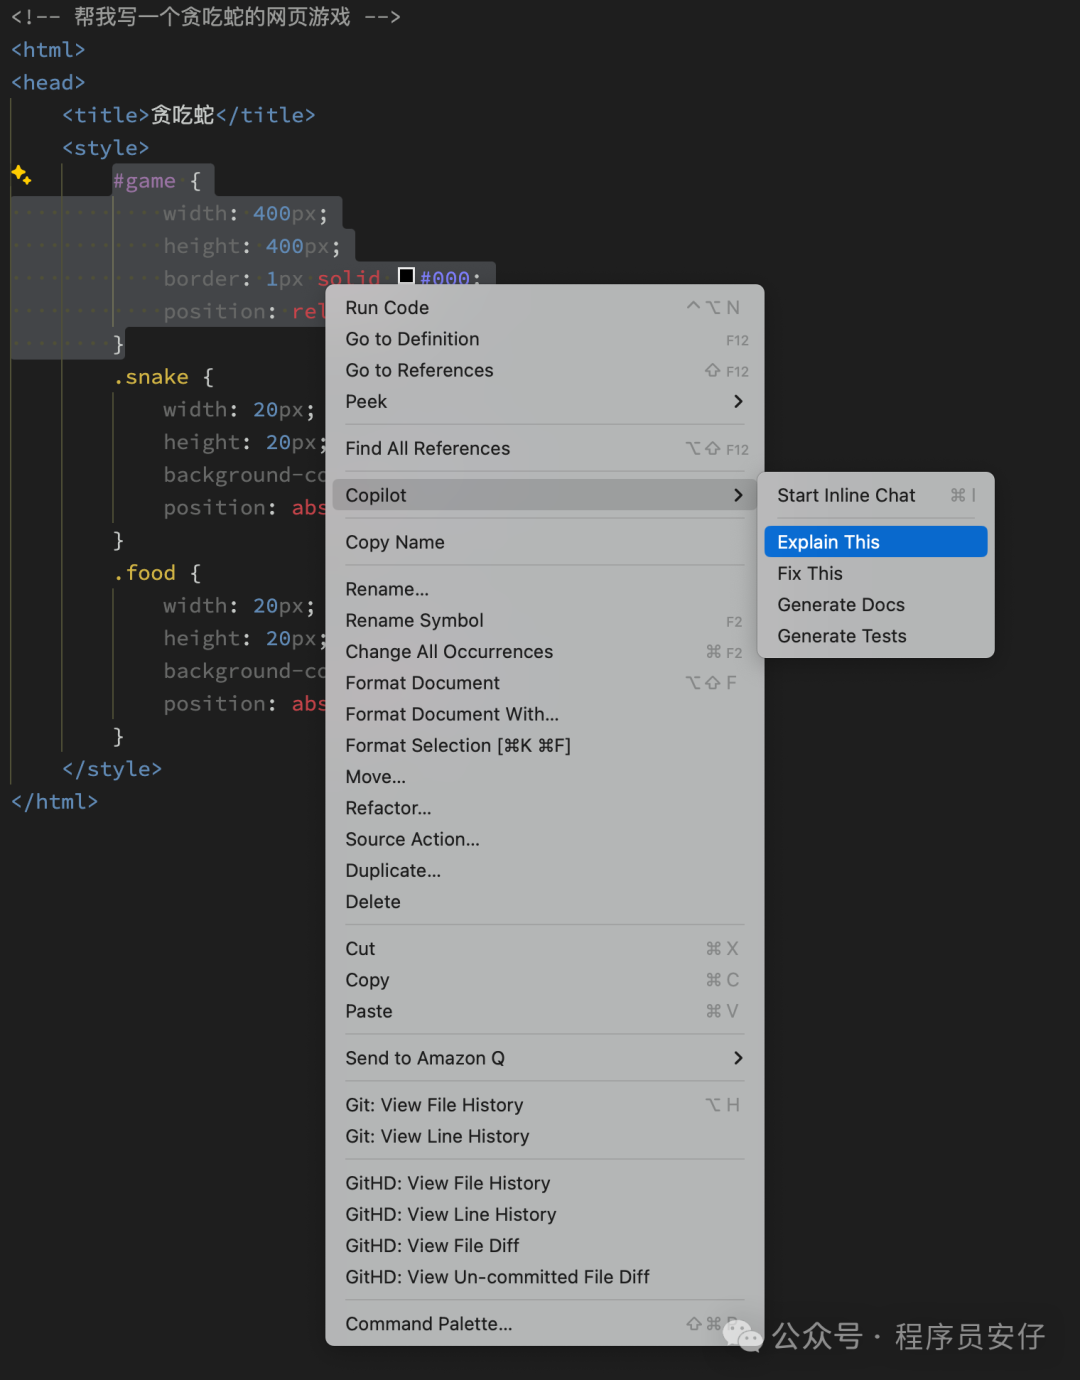Click Start Inline Chat
This screenshot has height=1380, width=1080.
coord(846,496)
